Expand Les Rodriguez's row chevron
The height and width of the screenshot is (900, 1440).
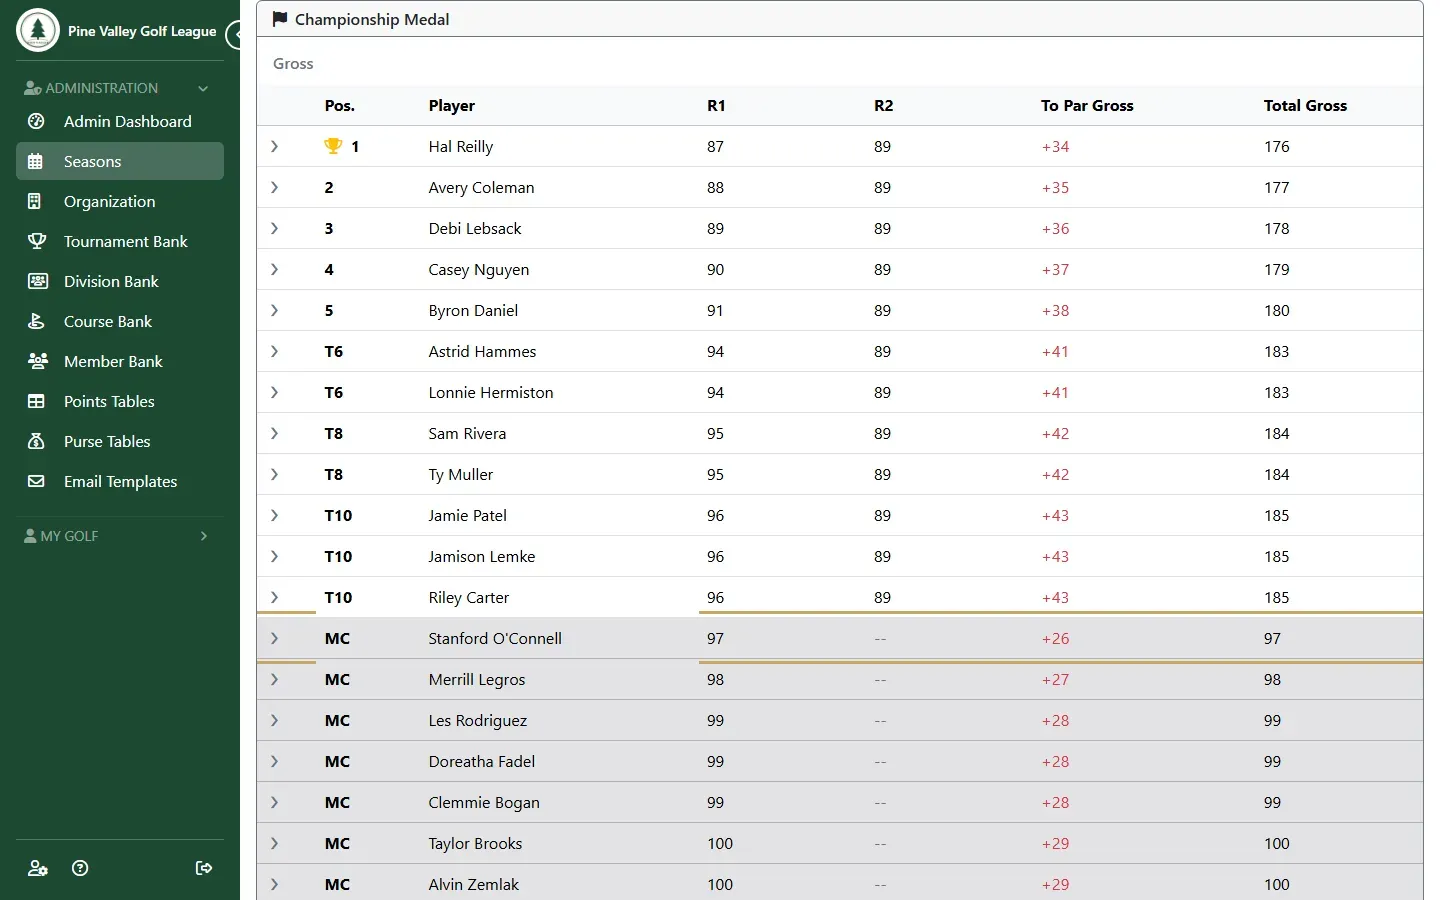pos(274,720)
